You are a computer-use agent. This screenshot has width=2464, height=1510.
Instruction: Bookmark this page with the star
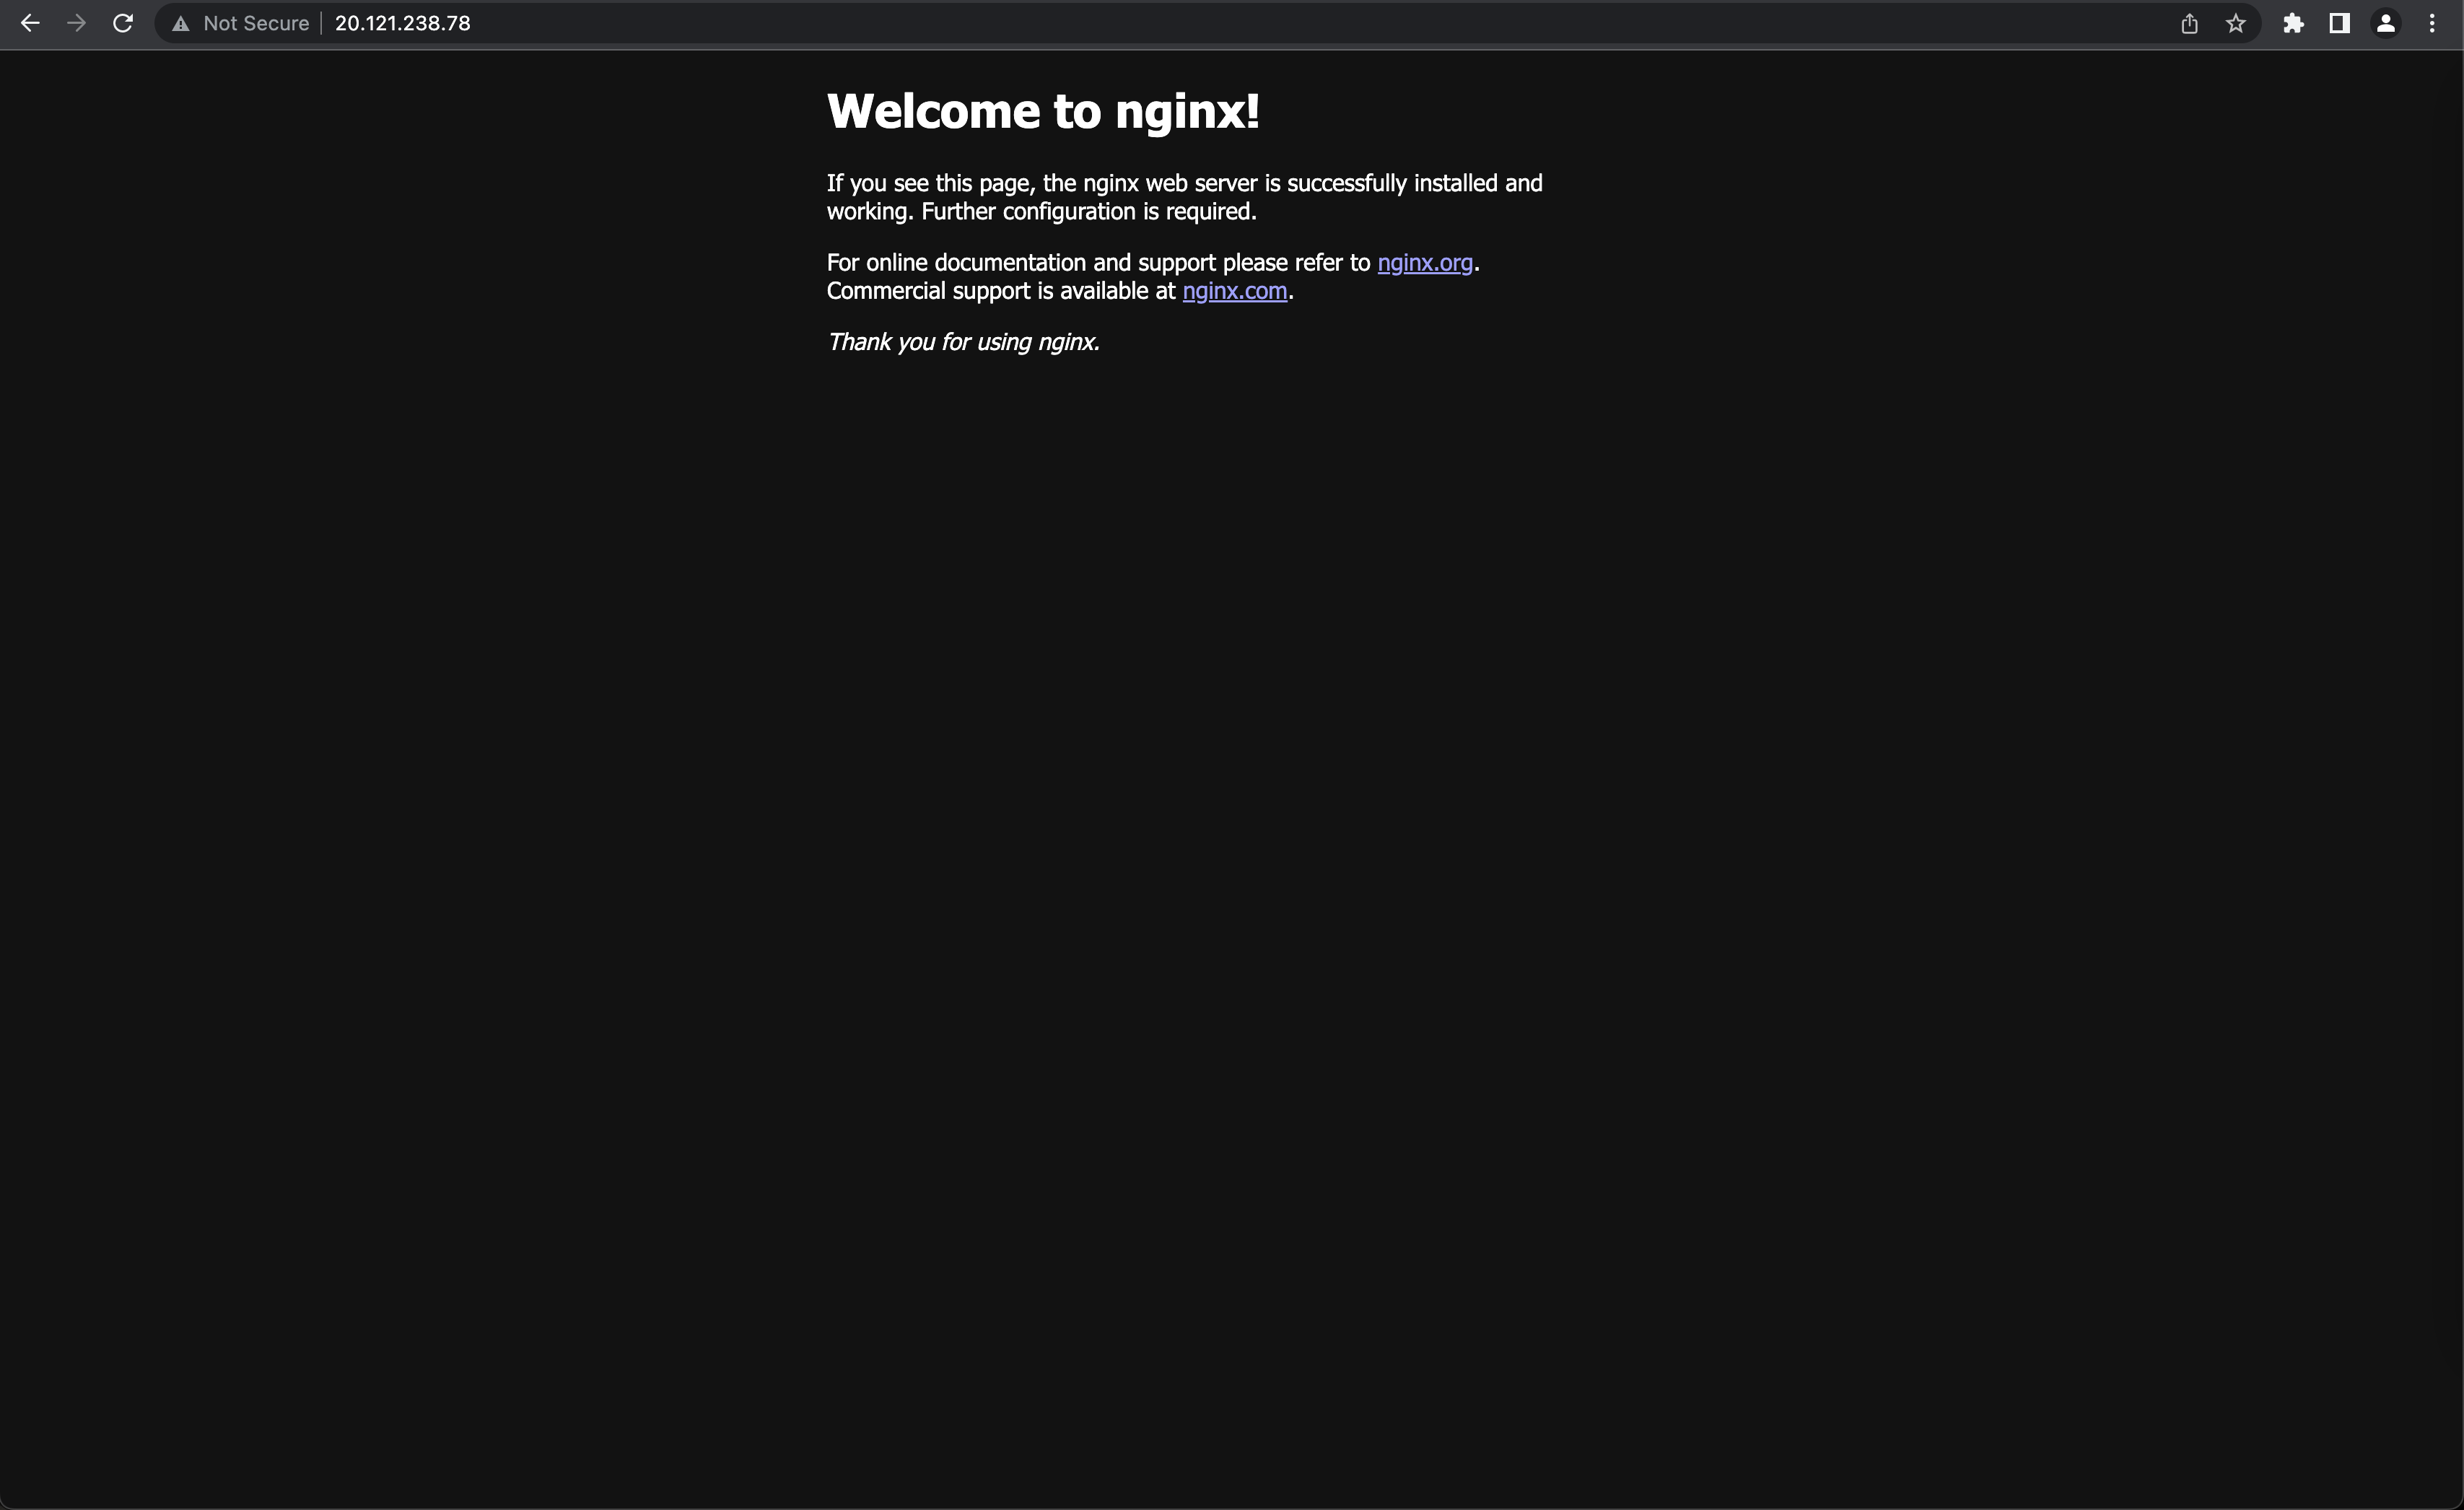coord(2235,23)
